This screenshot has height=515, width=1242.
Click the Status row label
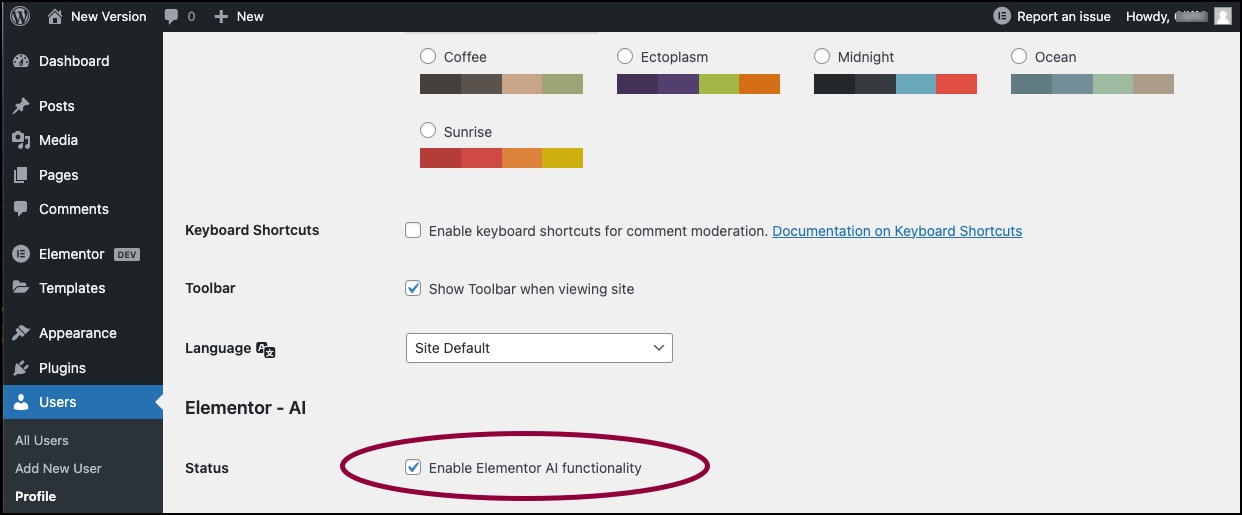[x=207, y=468]
